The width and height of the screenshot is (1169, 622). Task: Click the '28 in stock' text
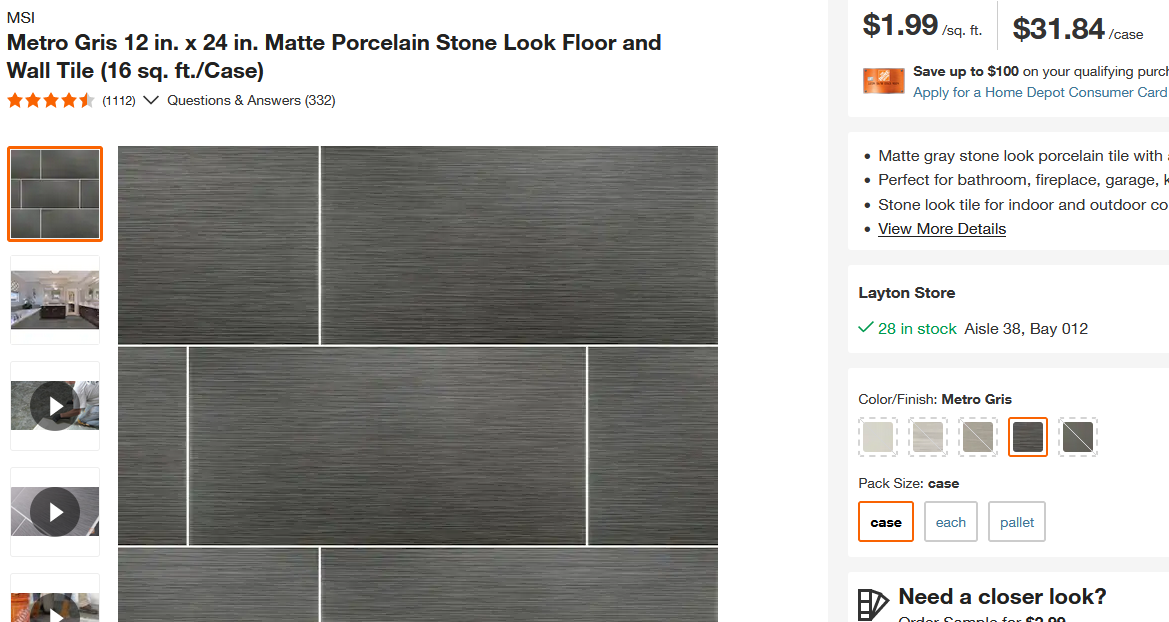[x=916, y=328]
